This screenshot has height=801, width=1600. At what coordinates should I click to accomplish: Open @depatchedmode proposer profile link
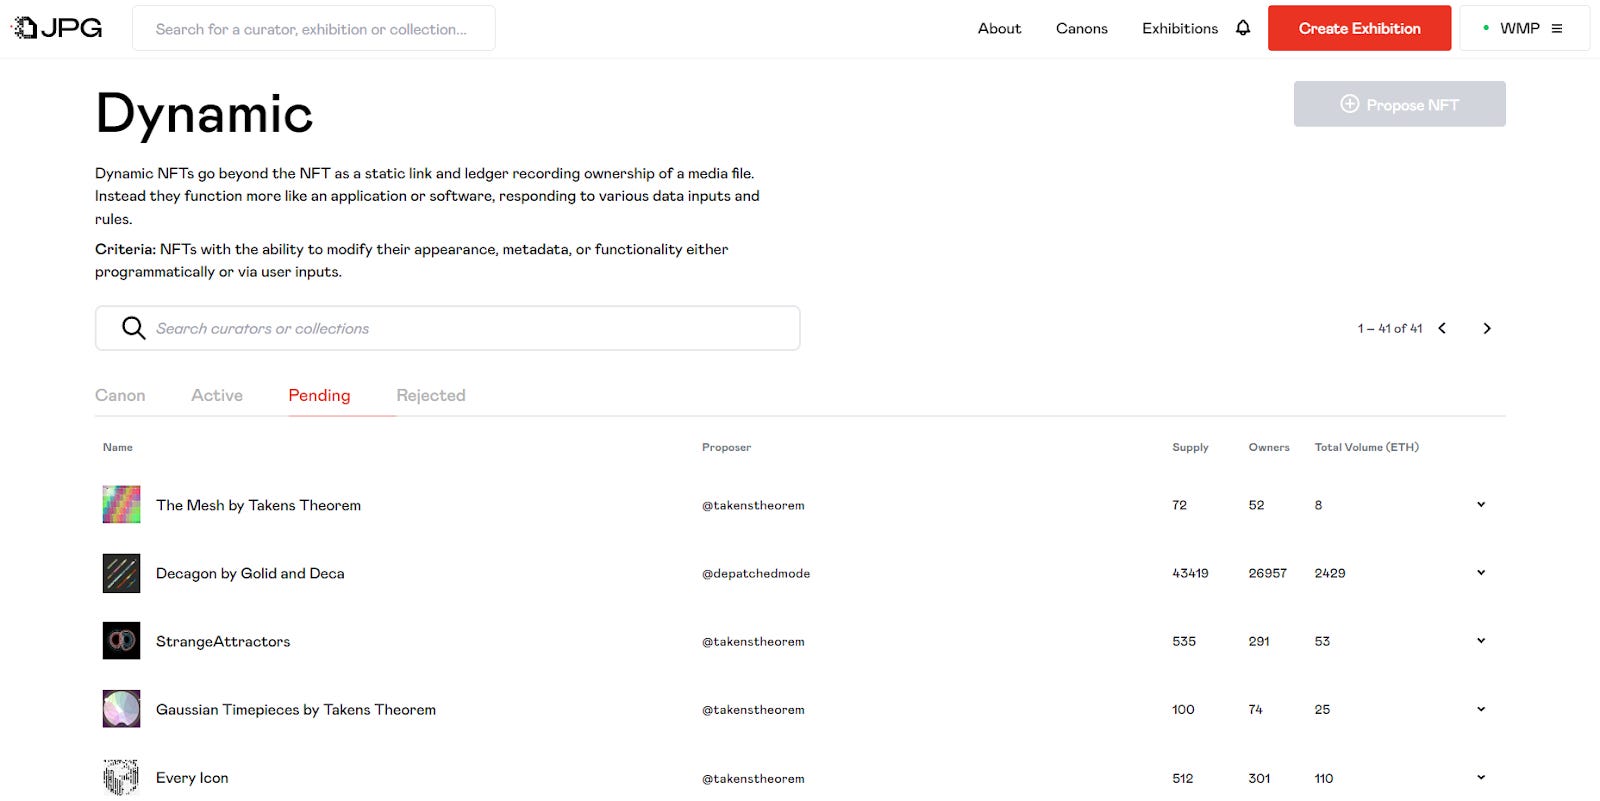click(756, 573)
